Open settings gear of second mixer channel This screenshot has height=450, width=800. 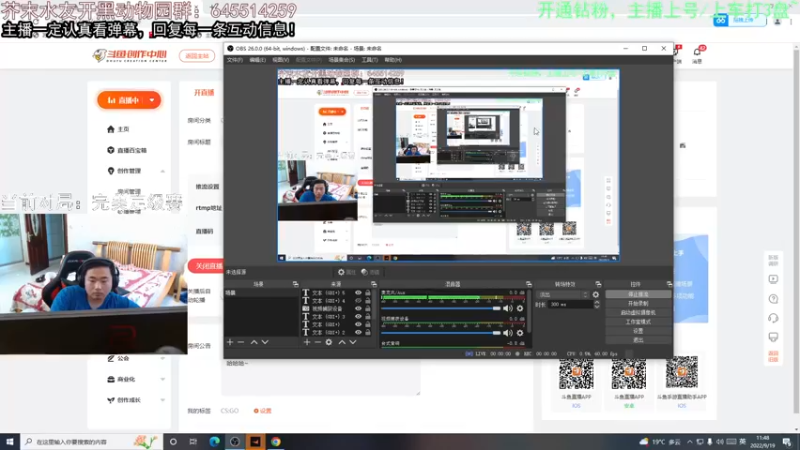pos(520,333)
